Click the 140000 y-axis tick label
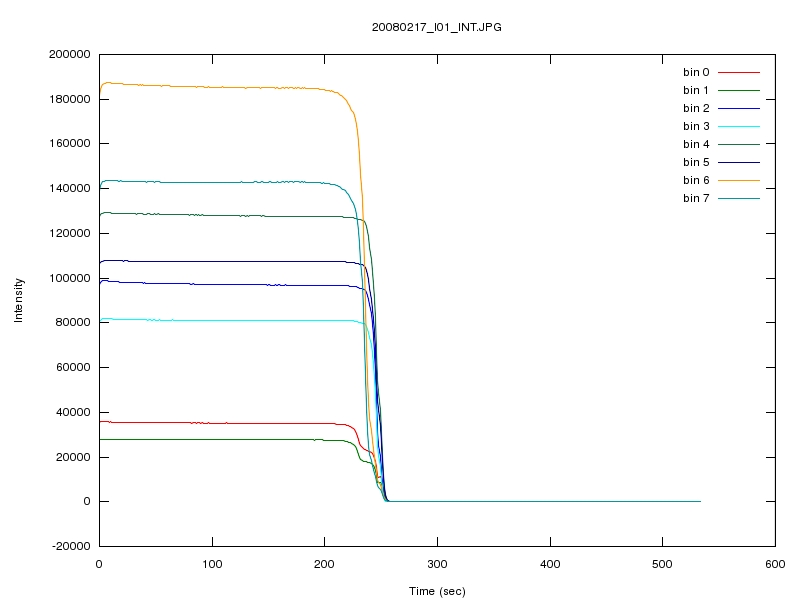The width and height of the screenshot is (800, 600). point(69,188)
